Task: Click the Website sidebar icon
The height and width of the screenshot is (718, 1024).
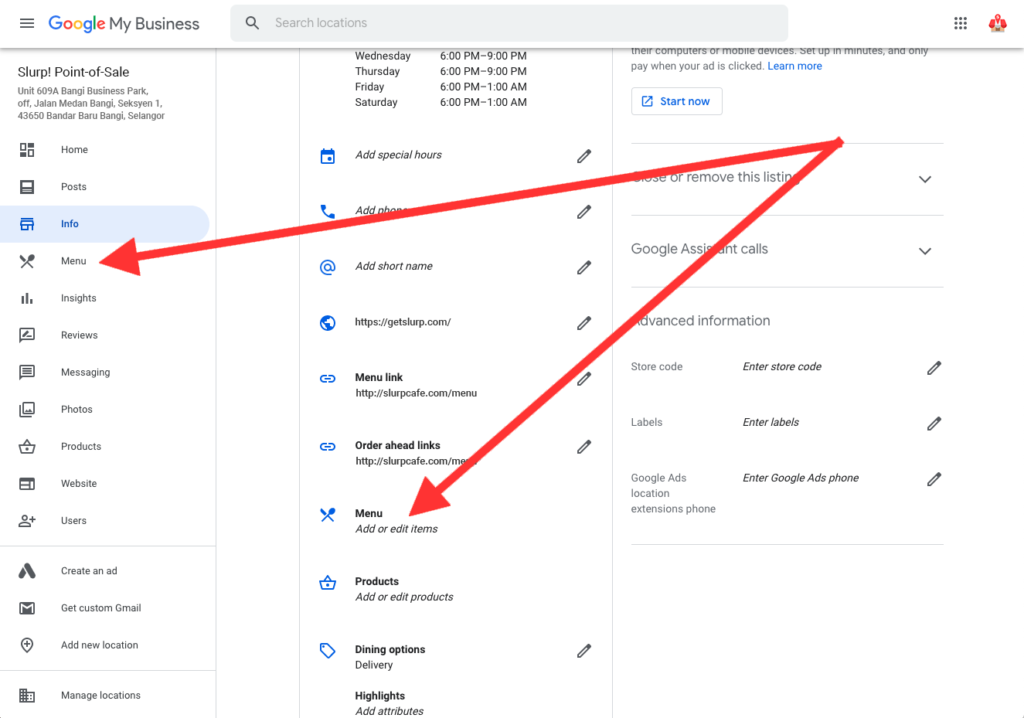Action: 27,484
